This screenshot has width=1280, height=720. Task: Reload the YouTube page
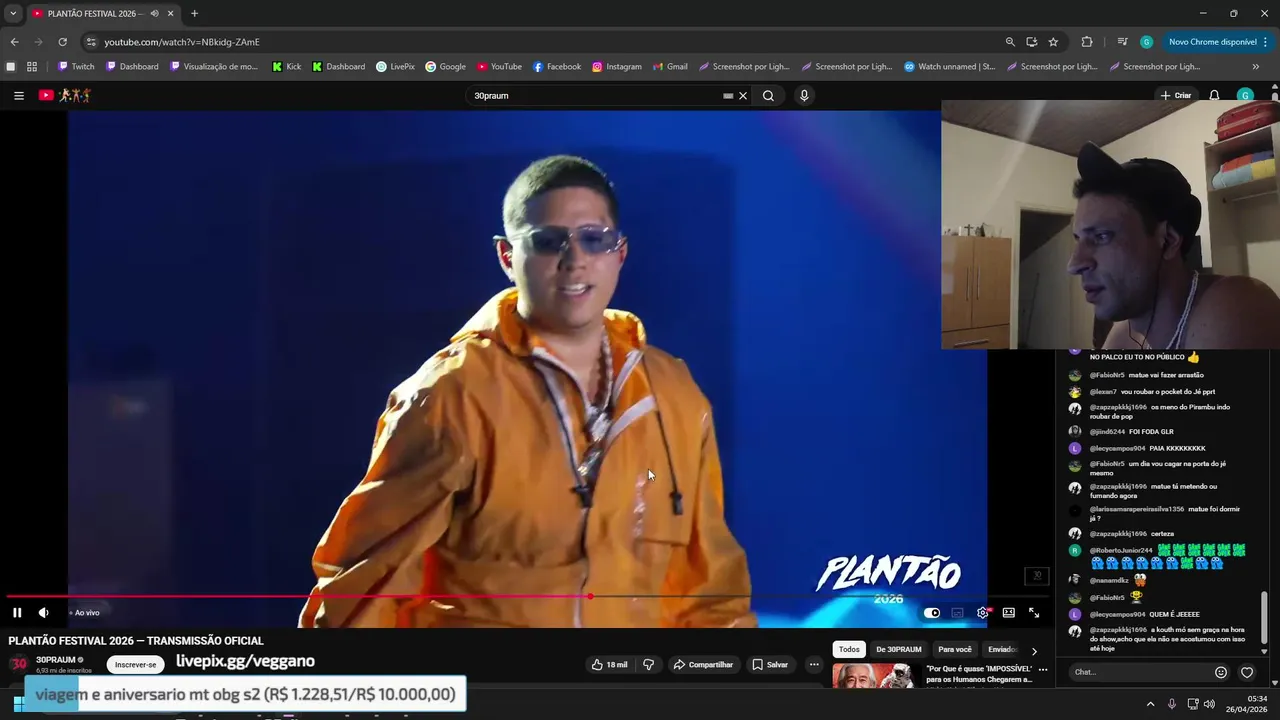pyautogui.click(x=62, y=42)
